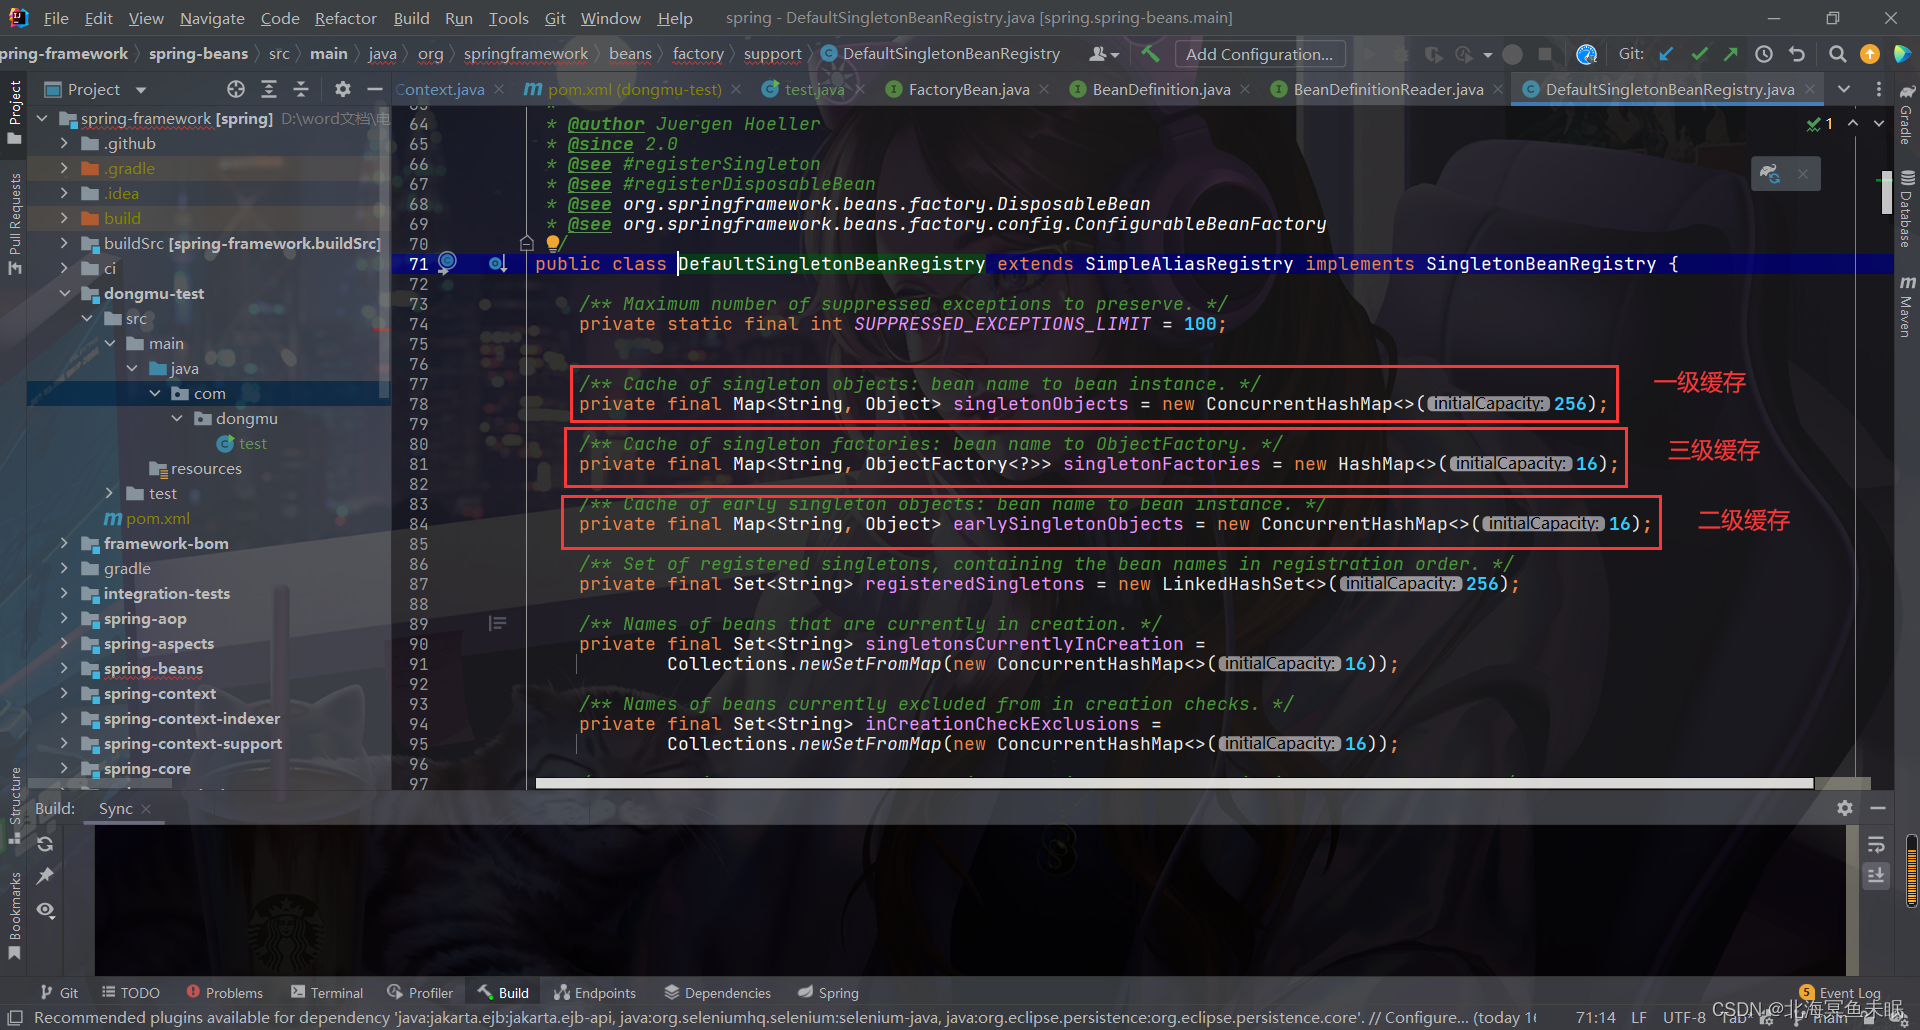Screen dimensions: 1920x1030
Task: Select Opened File locate icon in Project panel
Action: click(236, 89)
